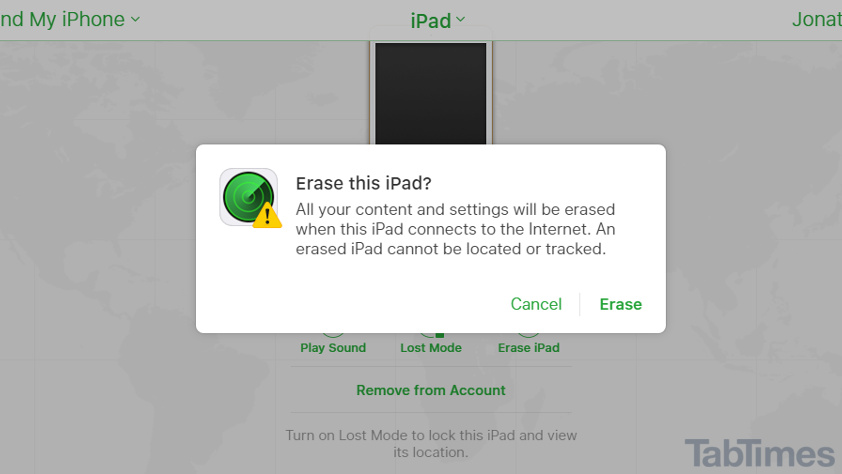Click Remove from Account link
This screenshot has width=842, height=474.
point(431,390)
